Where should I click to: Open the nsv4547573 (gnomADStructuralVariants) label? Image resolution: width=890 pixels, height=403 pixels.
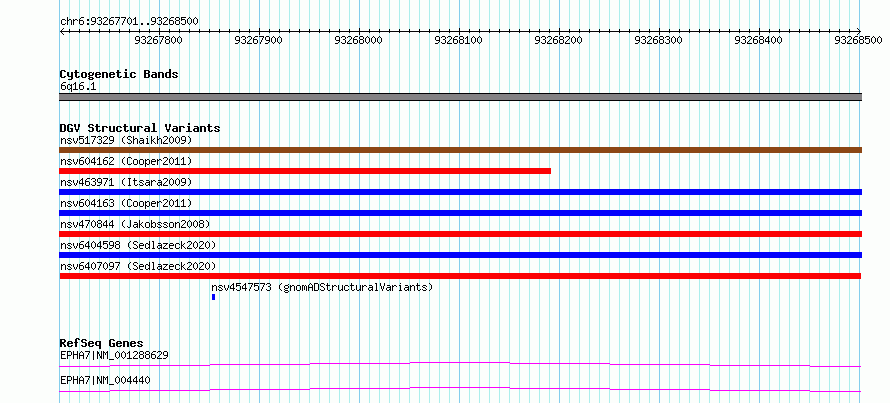coord(322,287)
